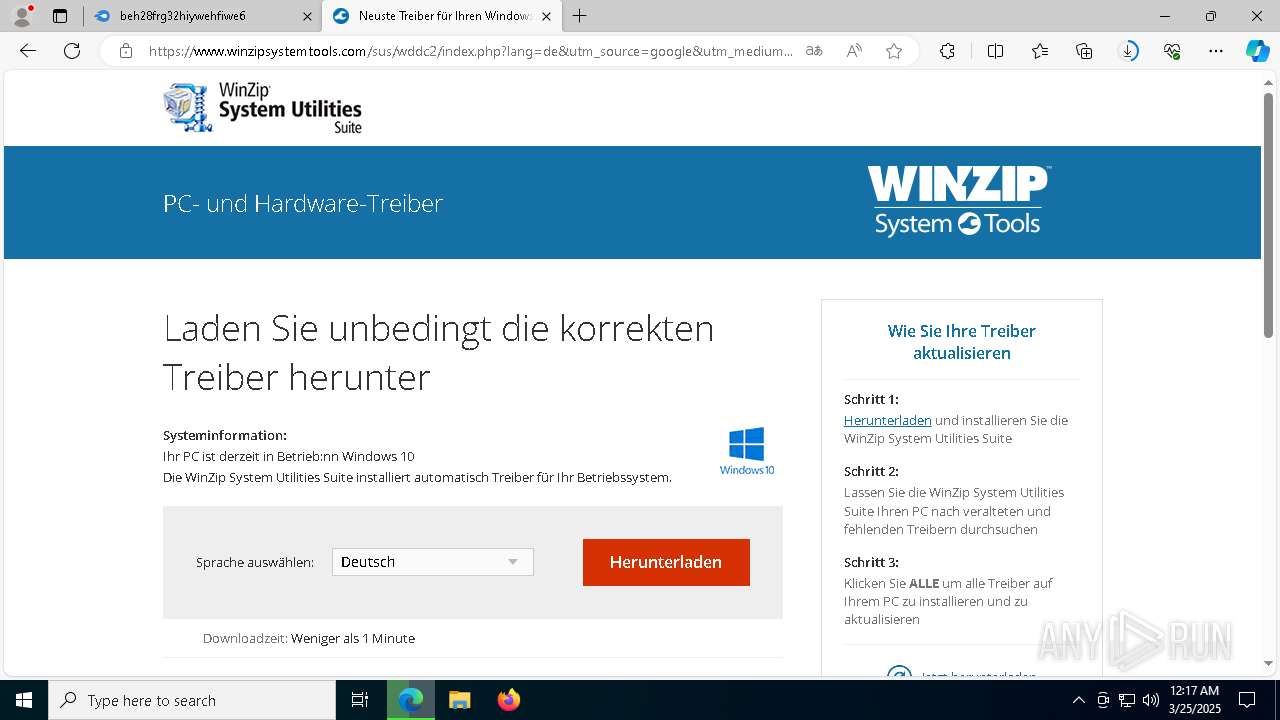Click heading 'Laden Sie unbedingt die korrekten Treiber herunter'
Viewport: 1280px width, 720px height.
click(439, 352)
